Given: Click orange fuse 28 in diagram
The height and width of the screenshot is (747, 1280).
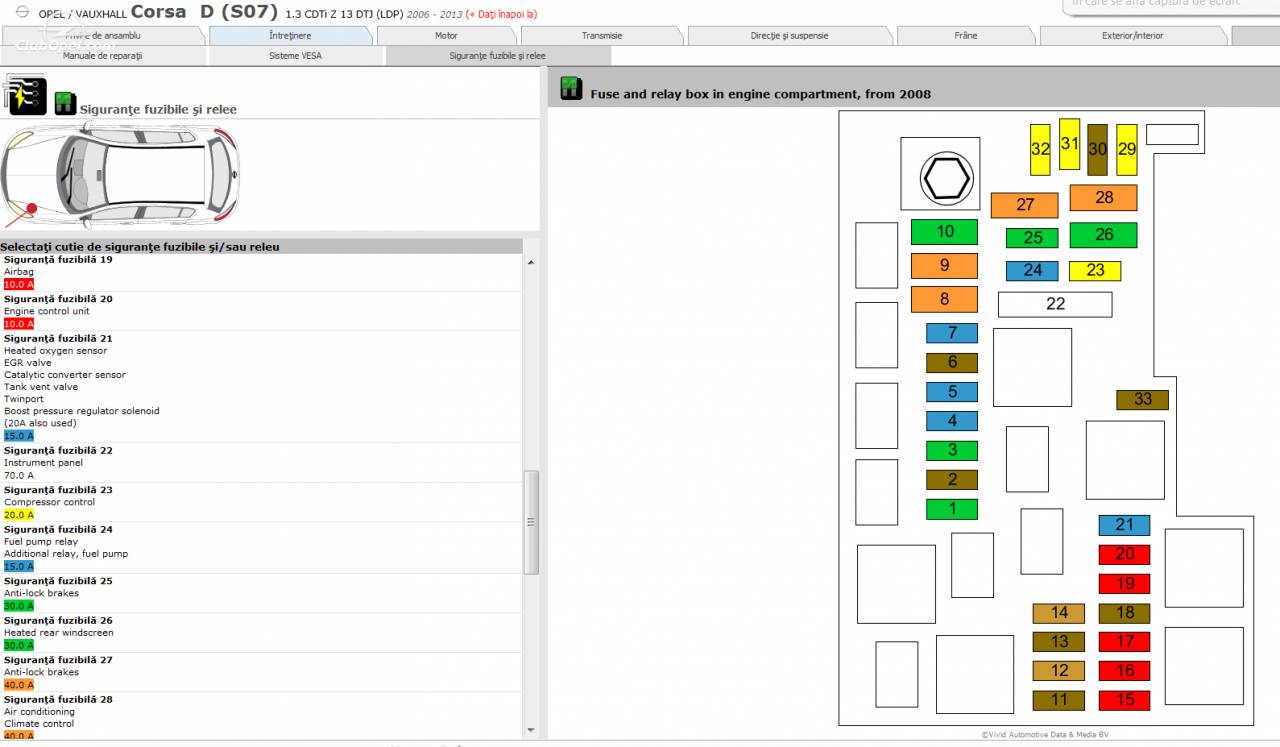Looking at the screenshot, I should tap(1103, 198).
